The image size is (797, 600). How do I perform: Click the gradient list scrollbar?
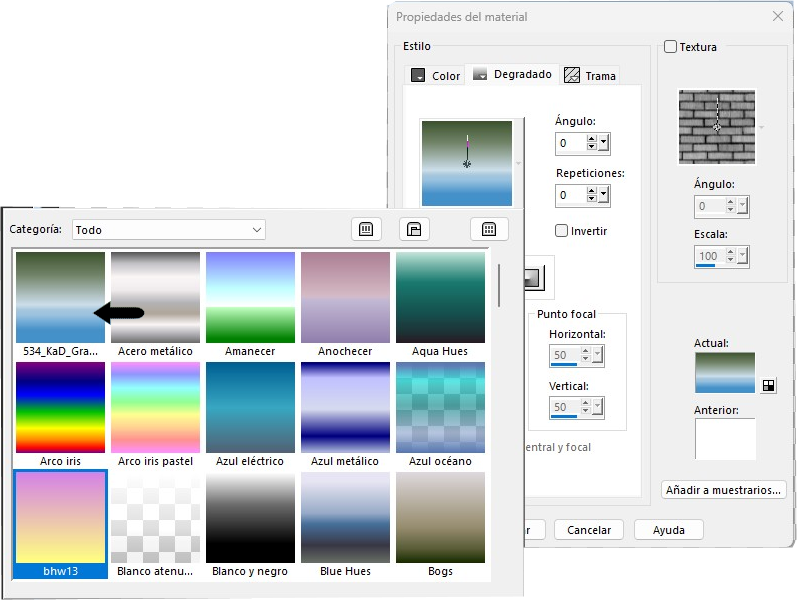[x=499, y=286]
